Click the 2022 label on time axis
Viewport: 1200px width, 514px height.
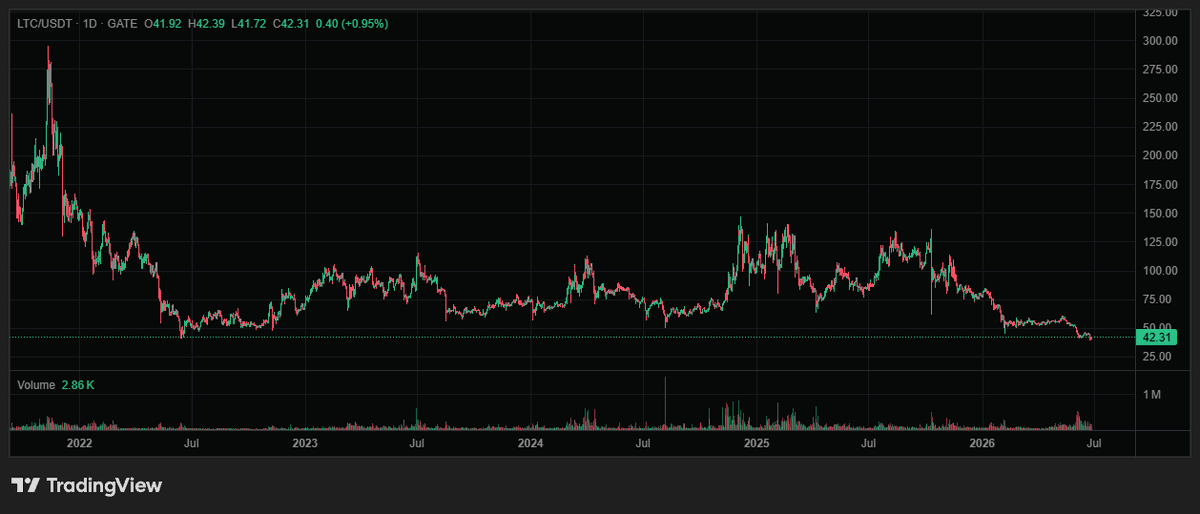pos(79,443)
